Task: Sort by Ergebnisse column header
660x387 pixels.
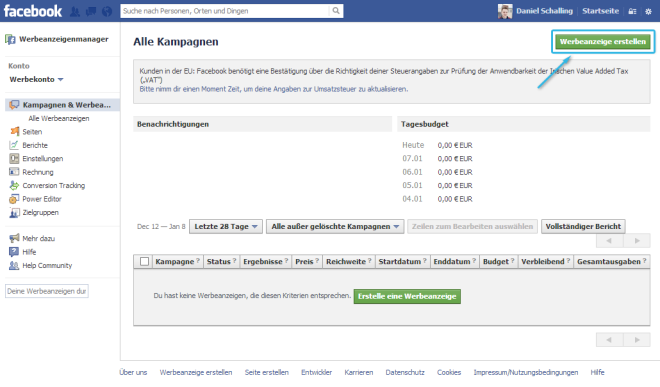Action: 263,262
